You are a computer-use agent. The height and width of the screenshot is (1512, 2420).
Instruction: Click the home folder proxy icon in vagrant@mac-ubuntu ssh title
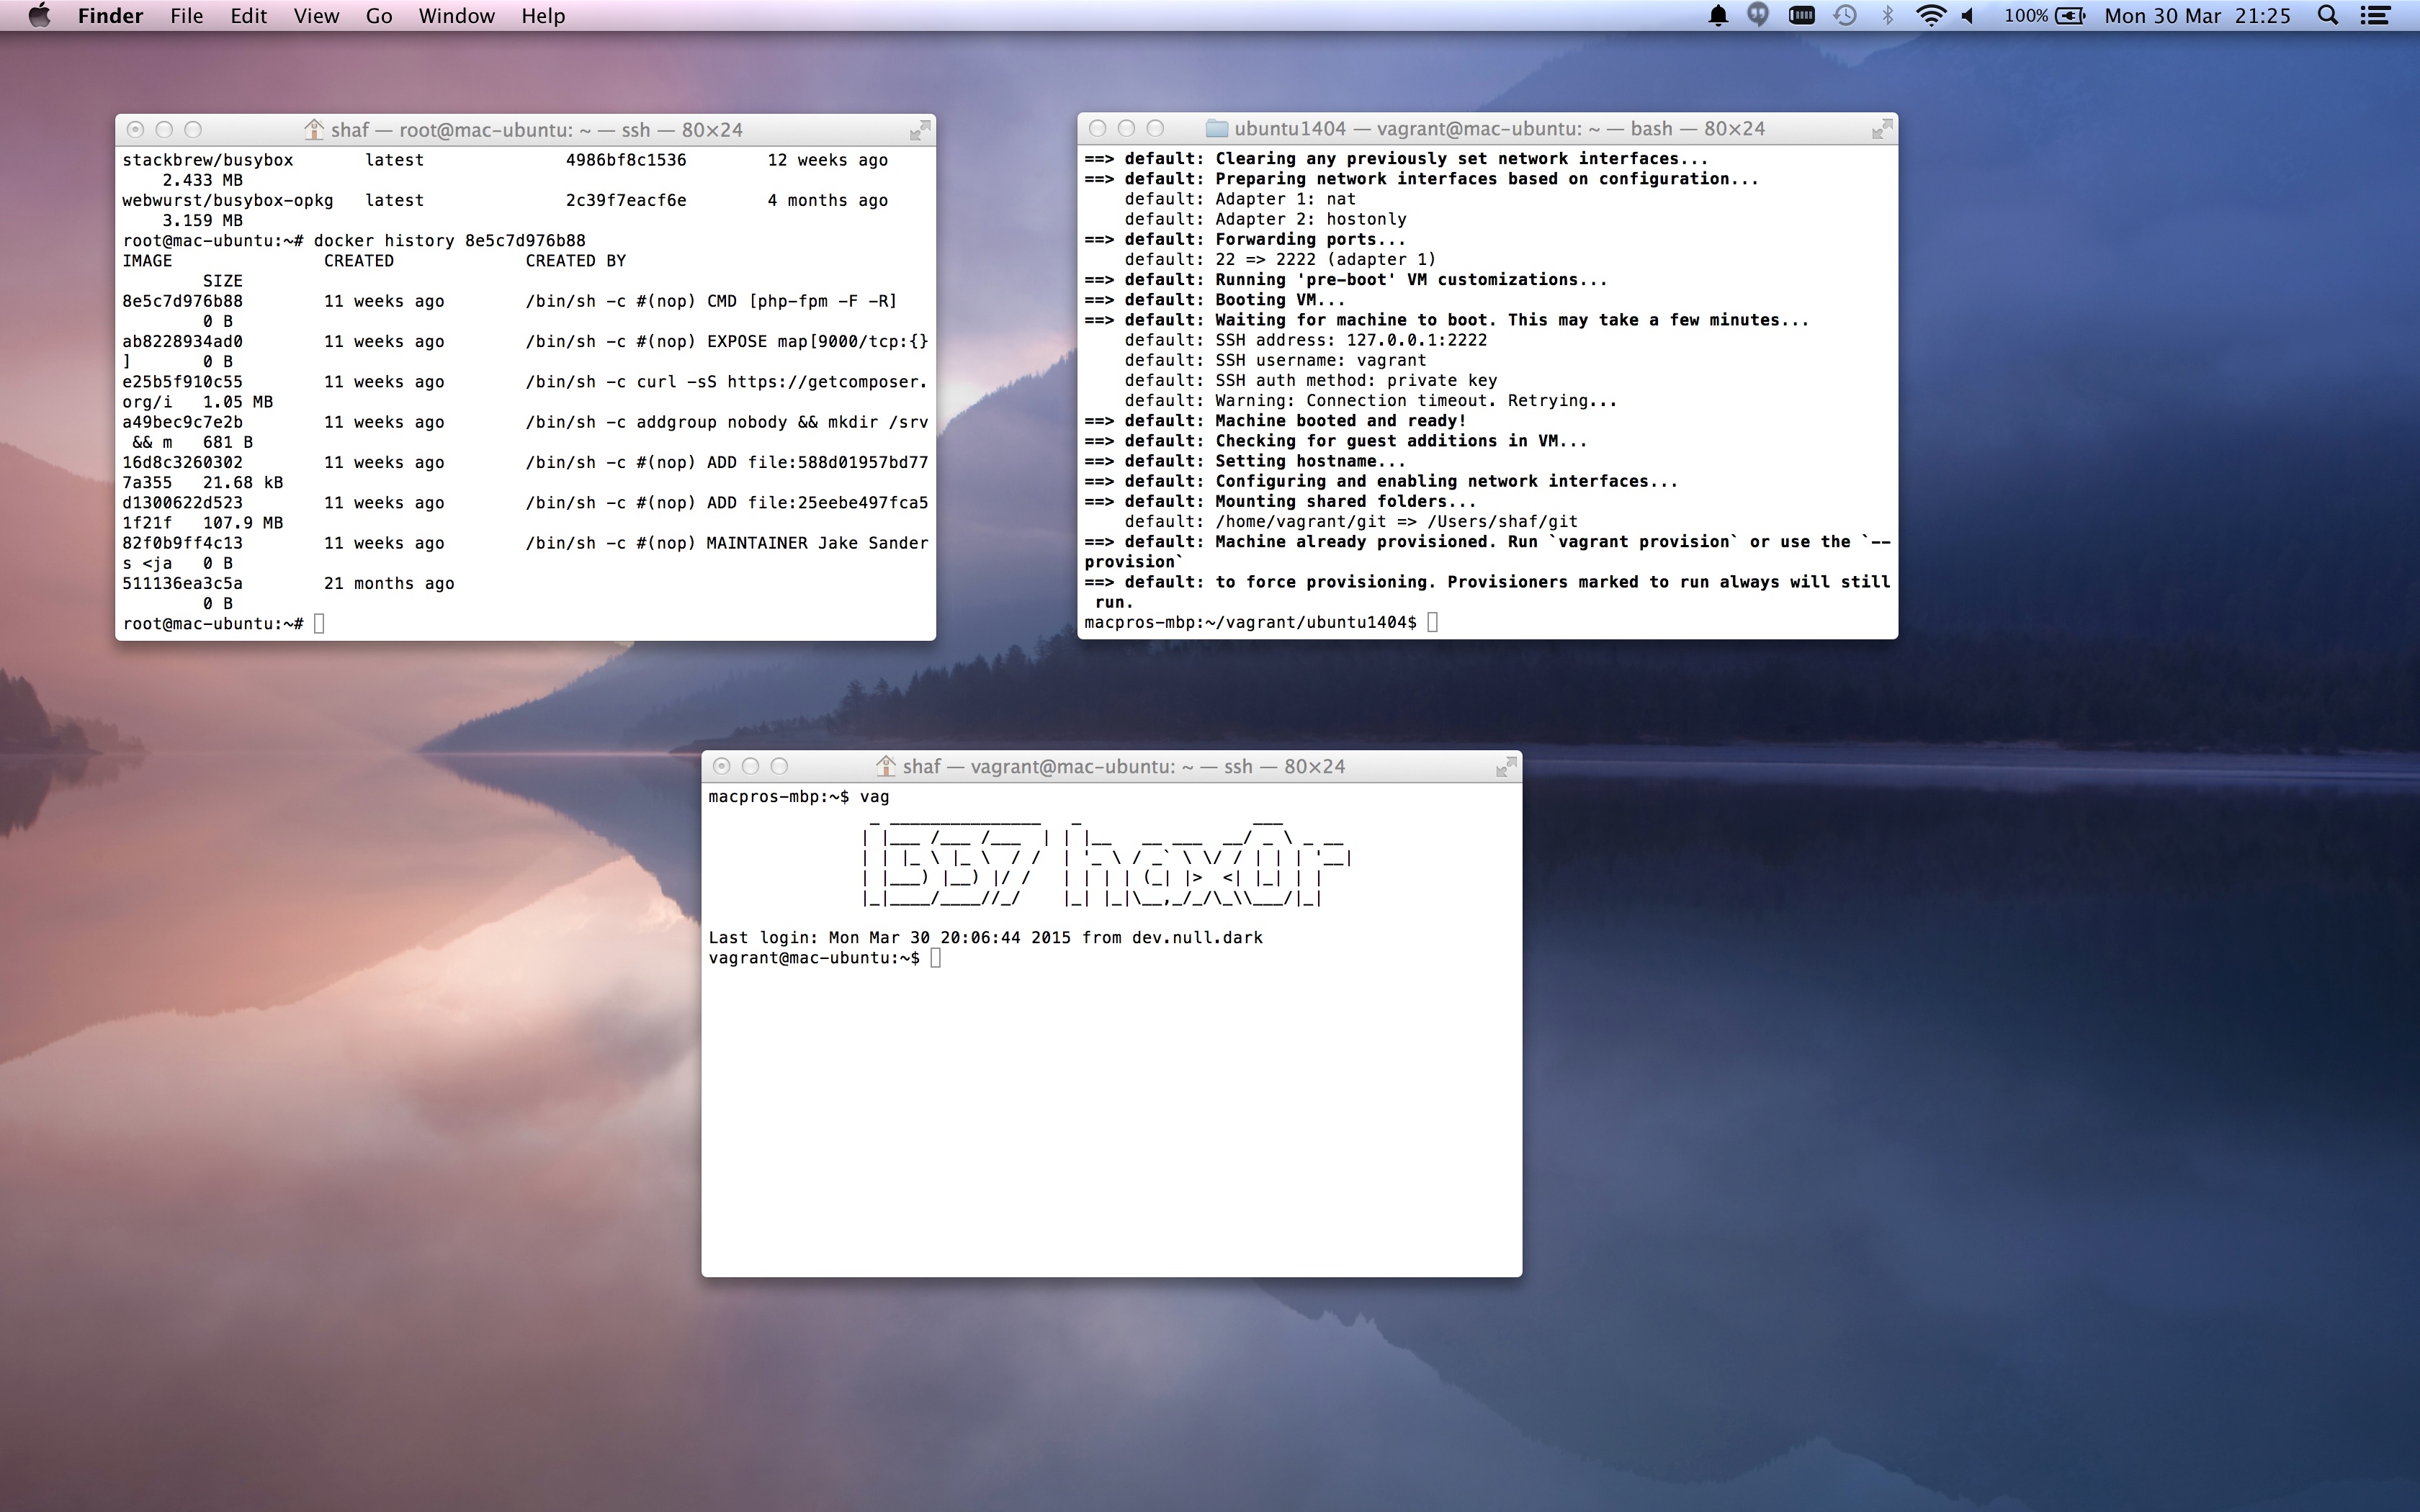coord(885,766)
